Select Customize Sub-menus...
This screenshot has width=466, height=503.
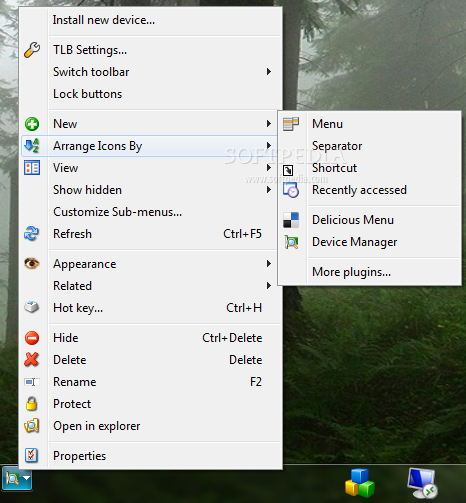[x=150, y=212]
